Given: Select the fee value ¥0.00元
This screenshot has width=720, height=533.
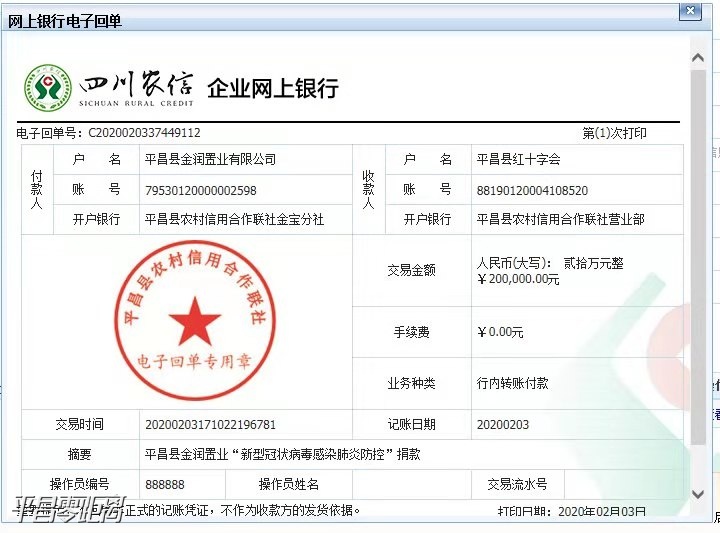Looking at the screenshot, I should click(500, 332).
